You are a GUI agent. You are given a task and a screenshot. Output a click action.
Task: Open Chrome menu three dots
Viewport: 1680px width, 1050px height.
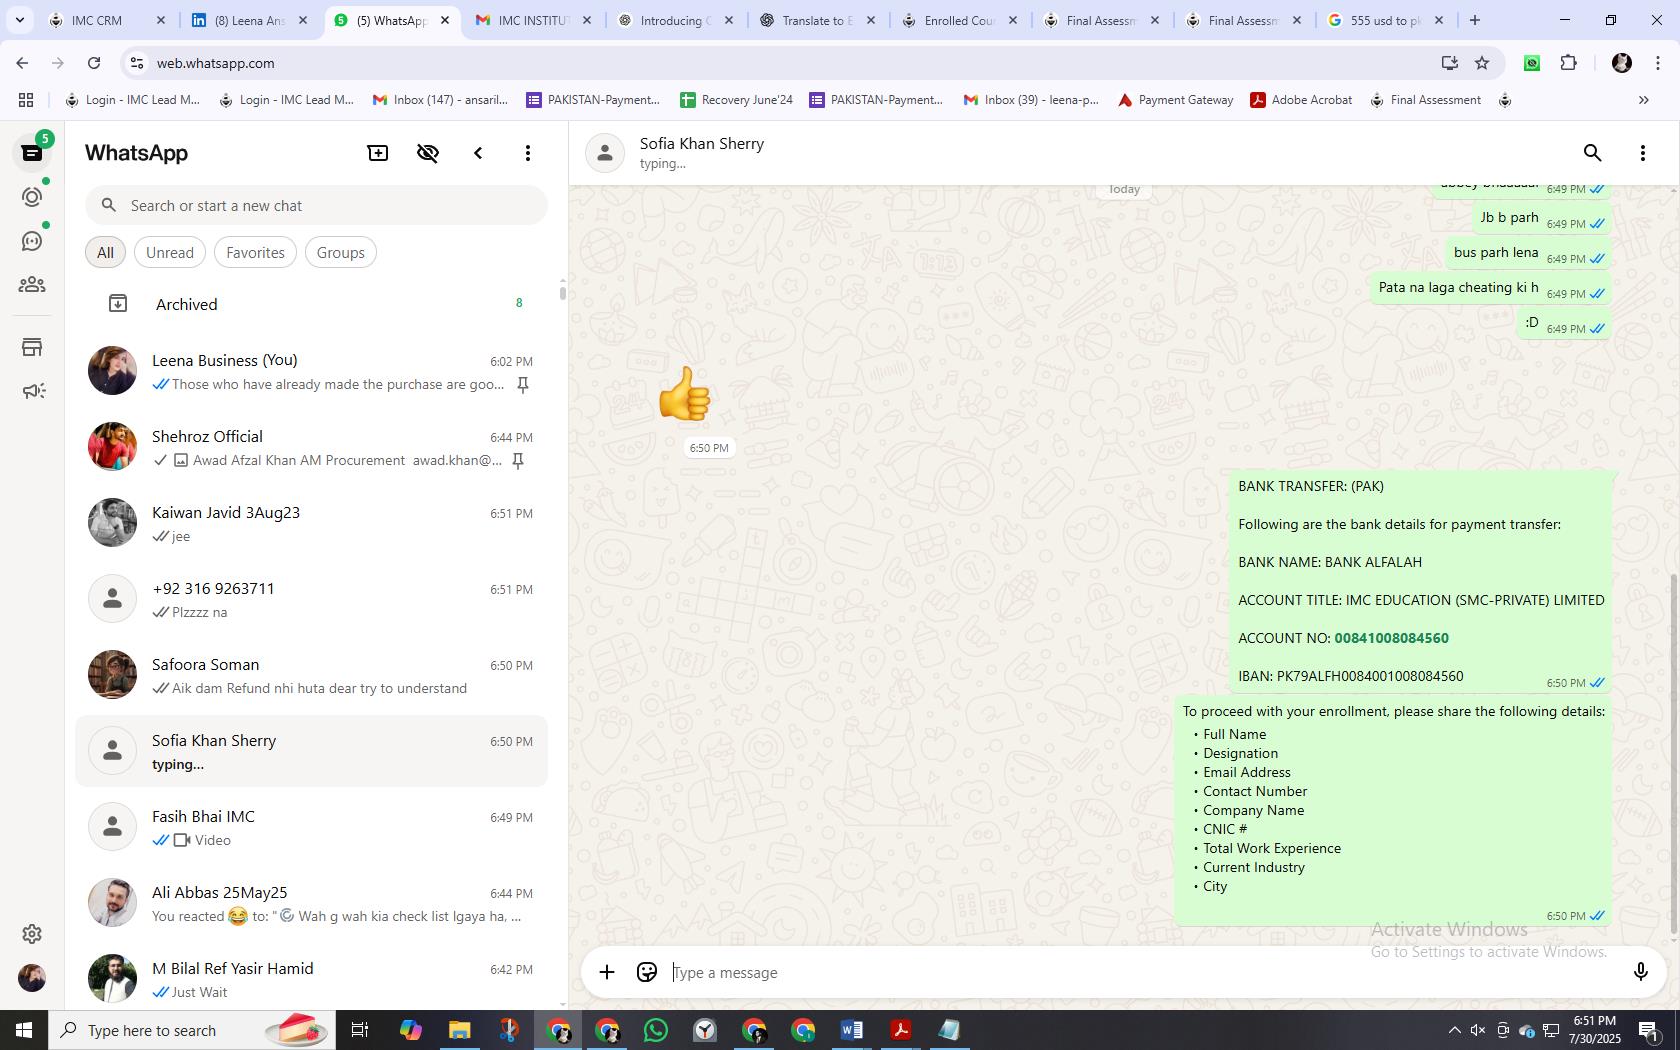pyautogui.click(x=1656, y=63)
